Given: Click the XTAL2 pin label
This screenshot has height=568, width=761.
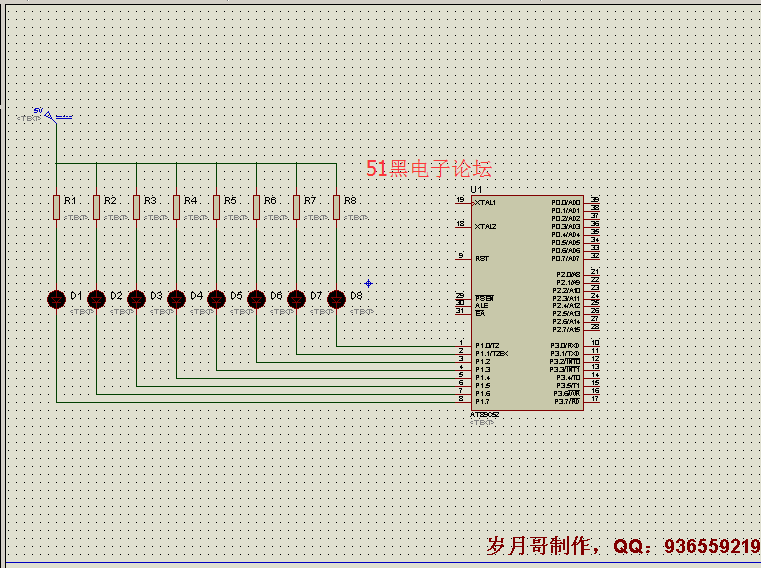Looking at the screenshot, I should click(x=485, y=226).
